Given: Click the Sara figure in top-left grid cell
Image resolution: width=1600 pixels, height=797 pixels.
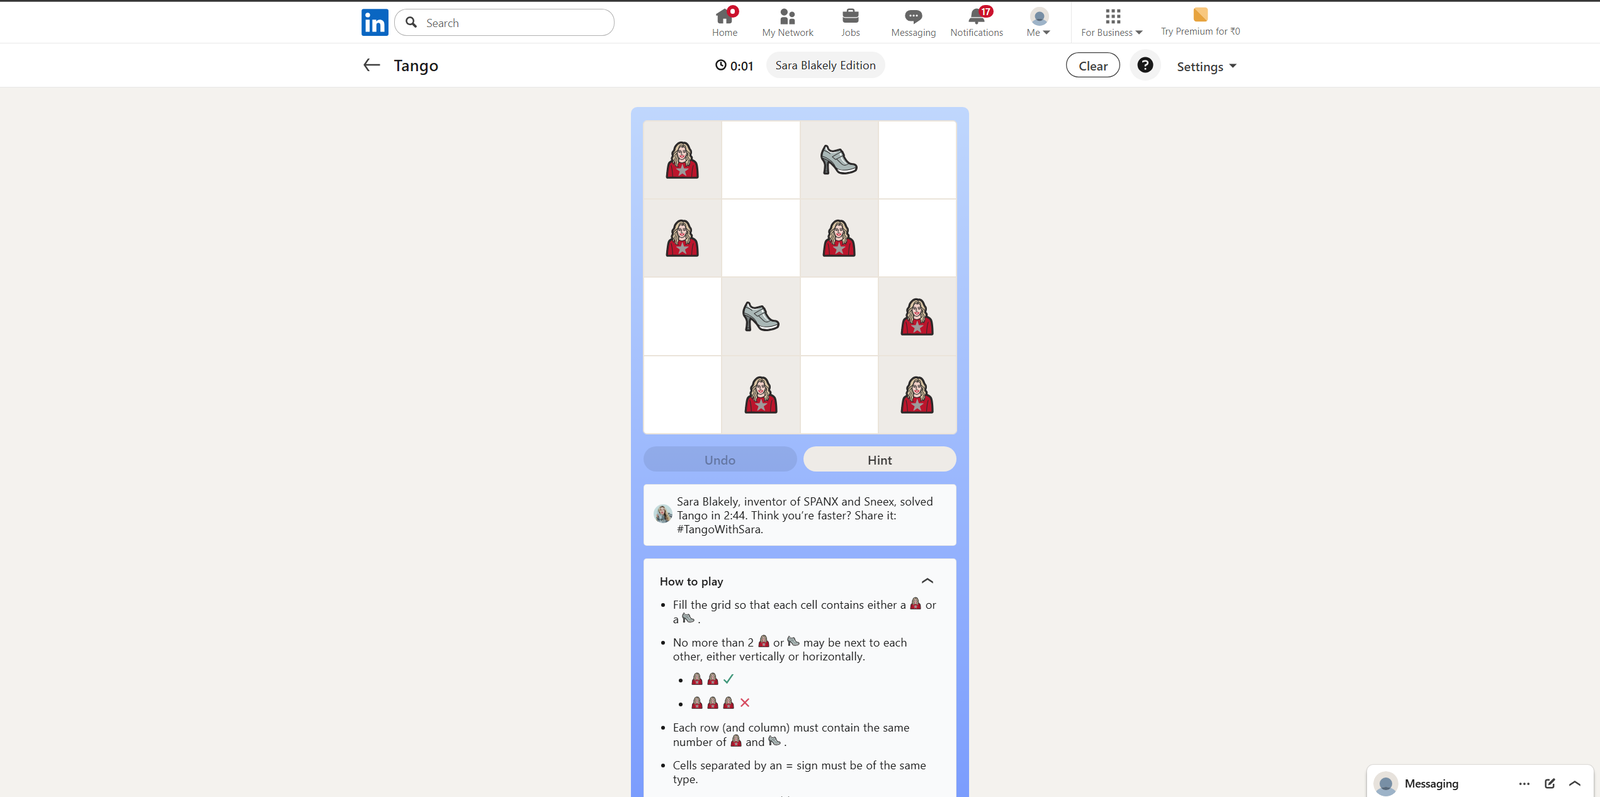Looking at the screenshot, I should tap(683, 160).
